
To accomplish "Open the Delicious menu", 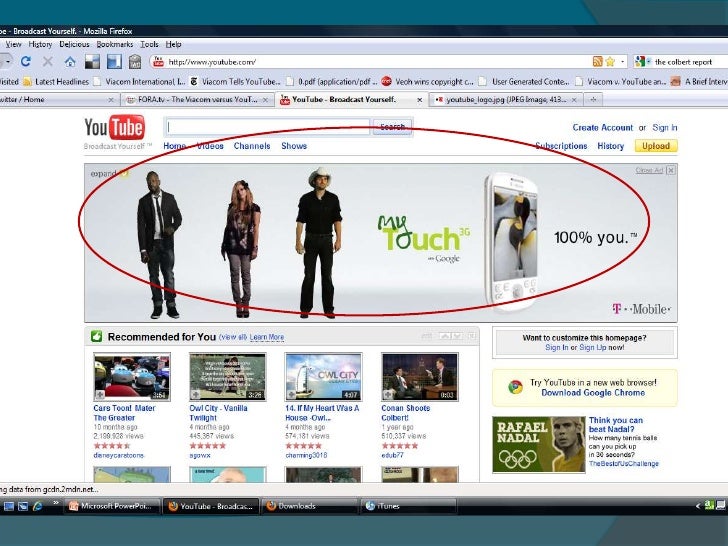I will coord(74,44).
